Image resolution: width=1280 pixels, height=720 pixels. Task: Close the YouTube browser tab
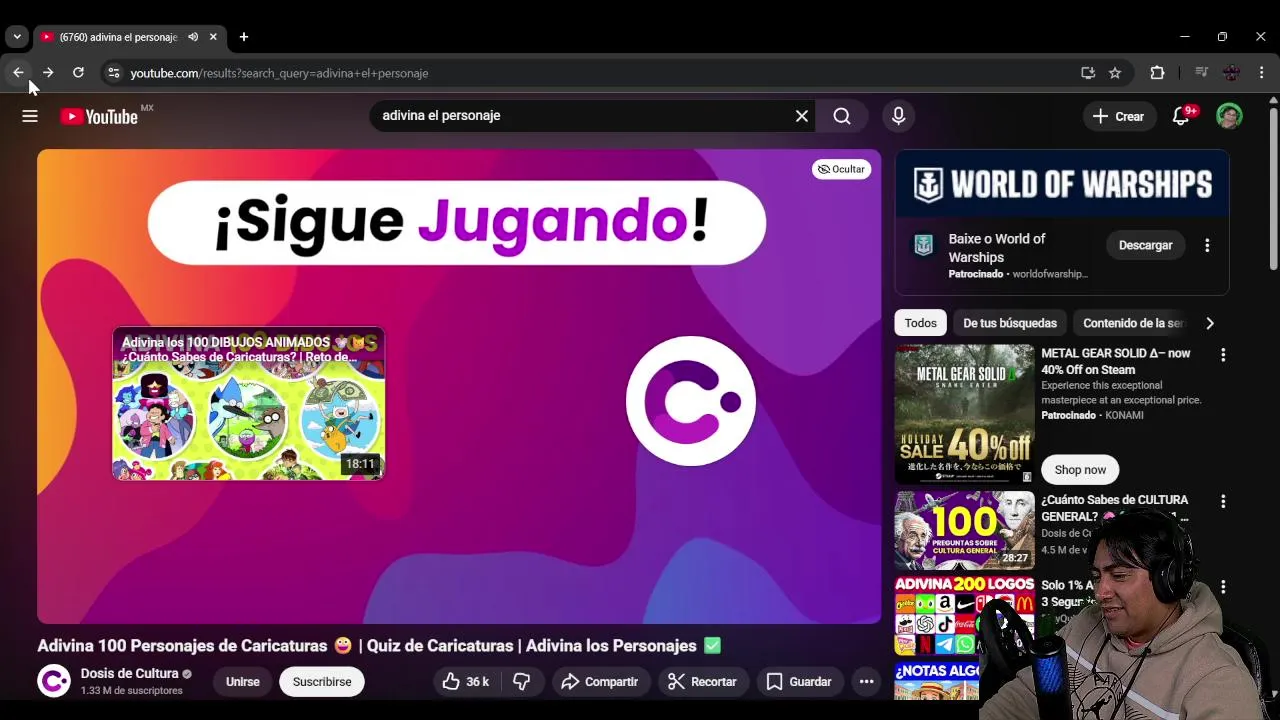(x=213, y=37)
